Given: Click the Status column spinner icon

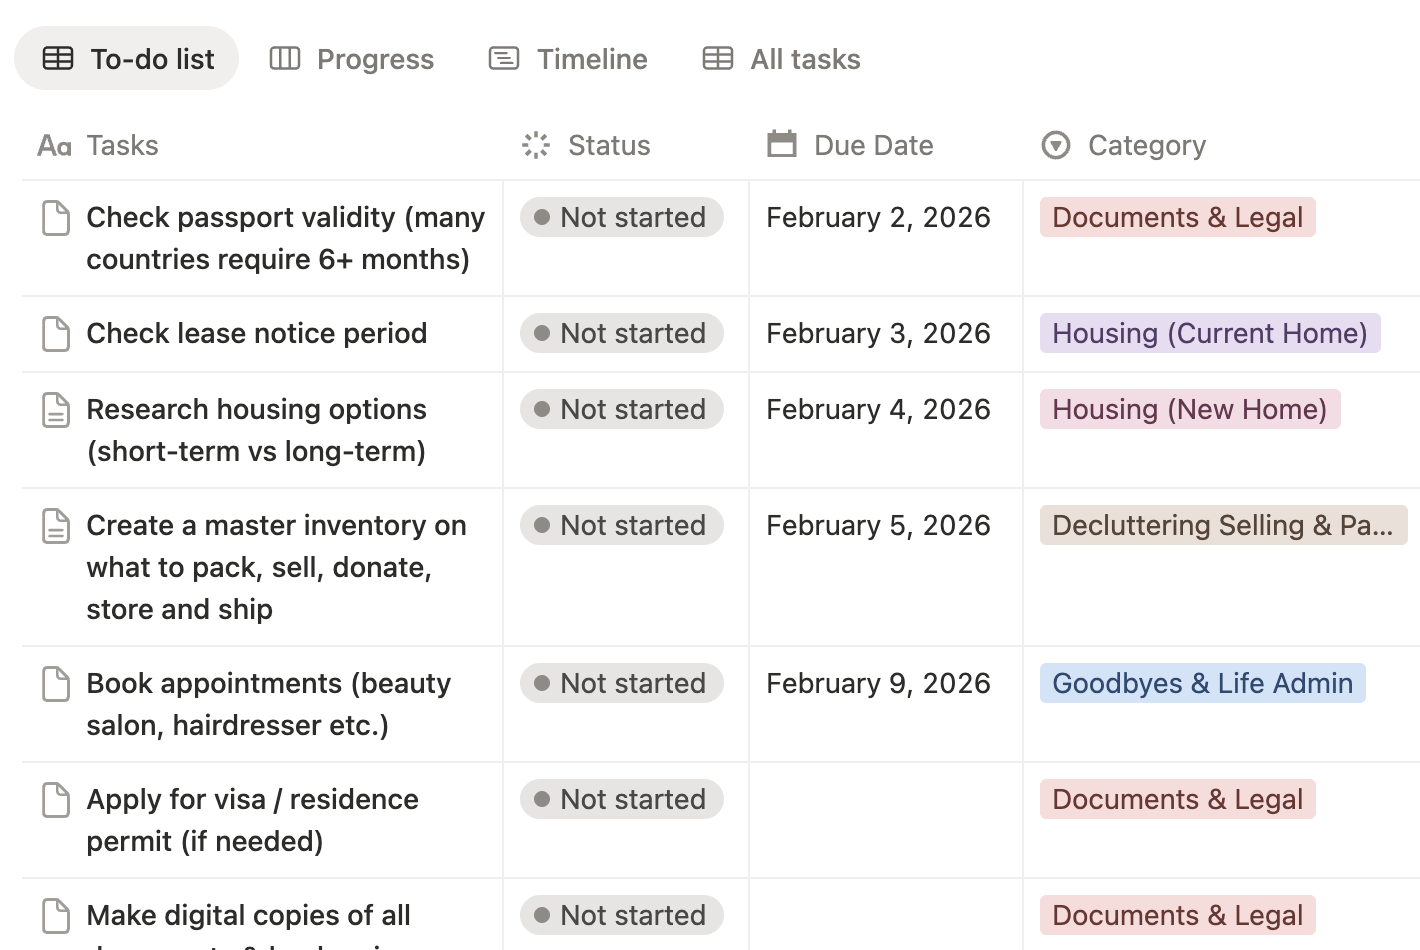Looking at the screenshot, I should click(536, 145).
